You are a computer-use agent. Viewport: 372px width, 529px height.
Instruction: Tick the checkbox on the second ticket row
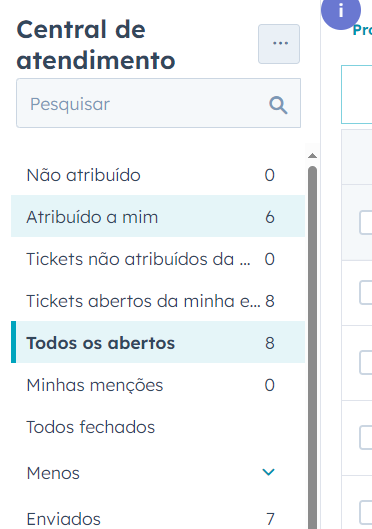(x=366, y=293)
